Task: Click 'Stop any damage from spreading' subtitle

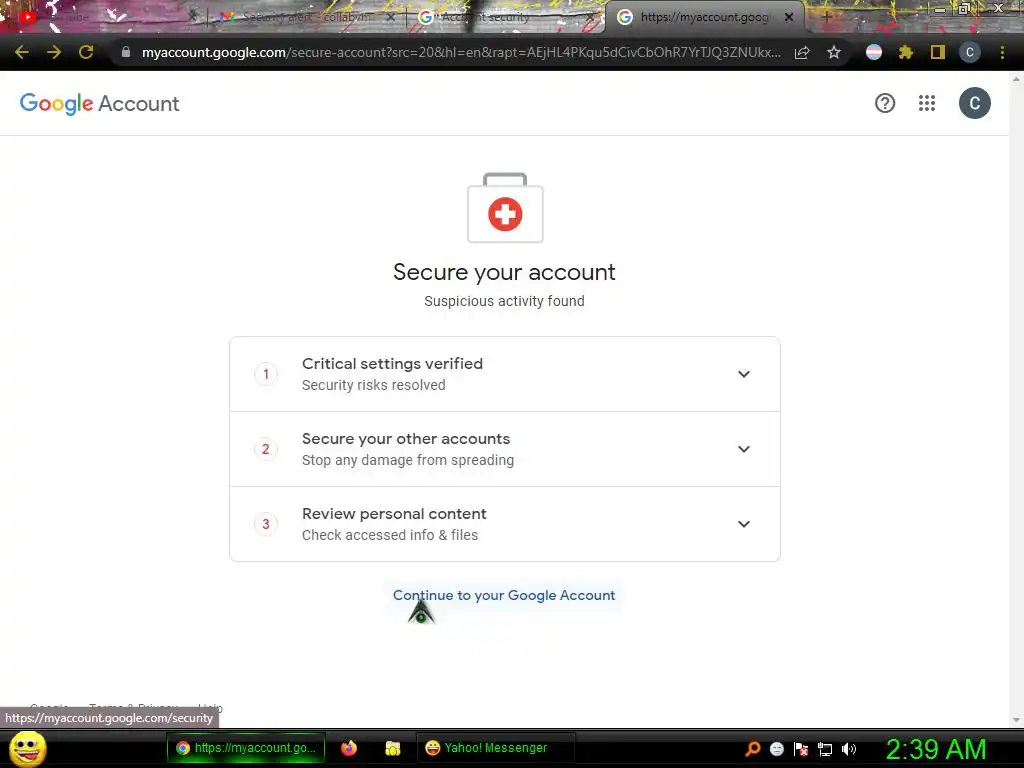Action: coord(408,460)
